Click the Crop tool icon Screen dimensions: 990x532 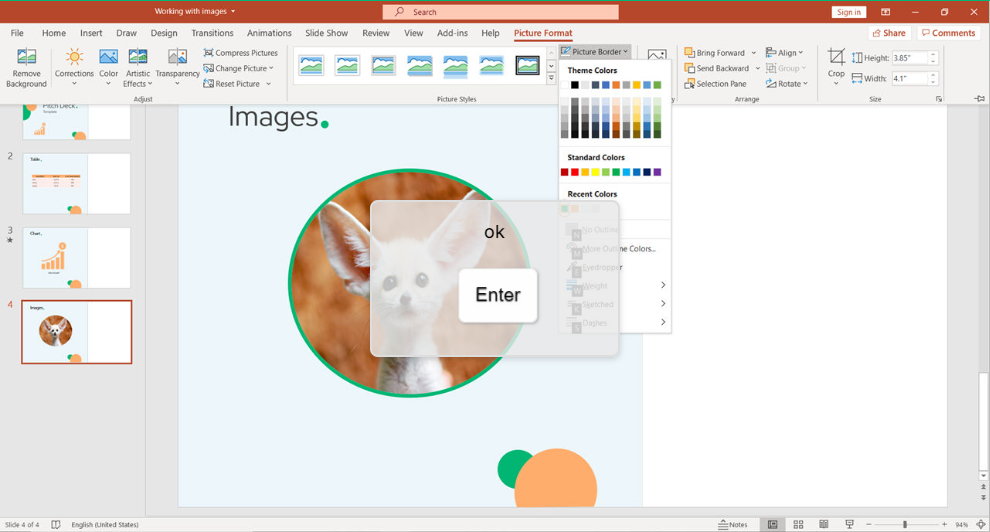pyautogui.click(x=836, y=57)
